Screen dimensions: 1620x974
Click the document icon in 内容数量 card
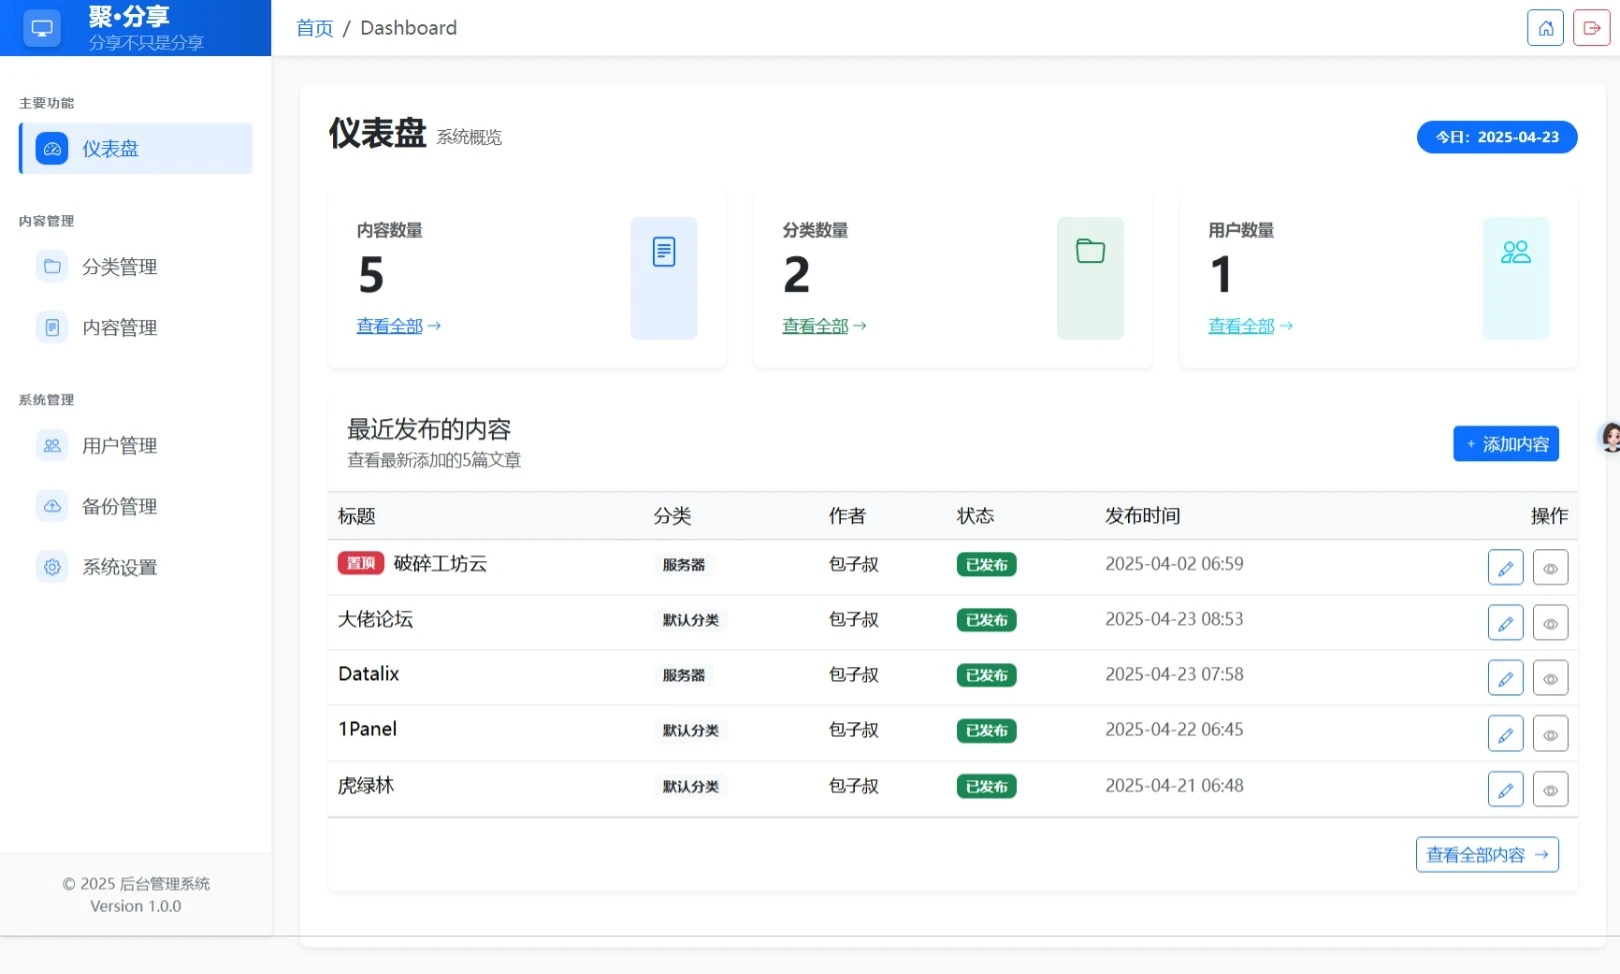(664, 252)
